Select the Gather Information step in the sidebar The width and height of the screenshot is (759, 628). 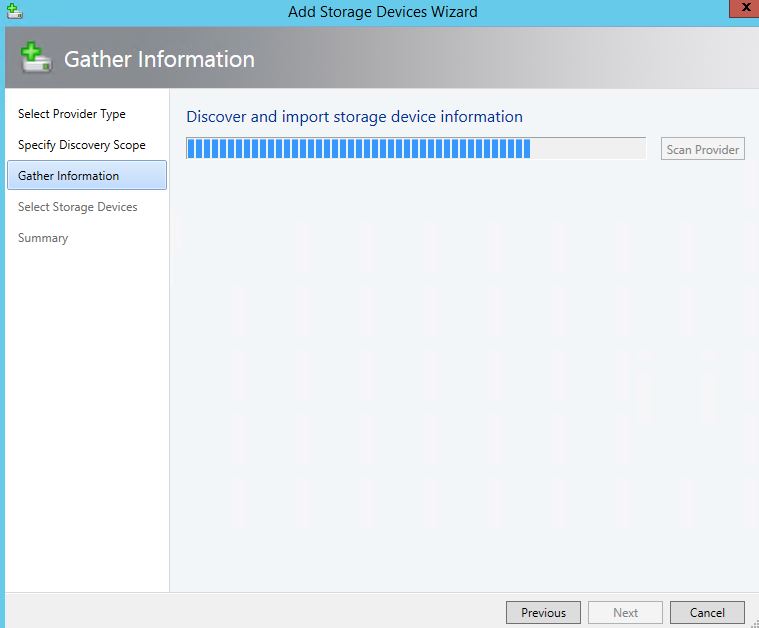(x=87, y=175)
